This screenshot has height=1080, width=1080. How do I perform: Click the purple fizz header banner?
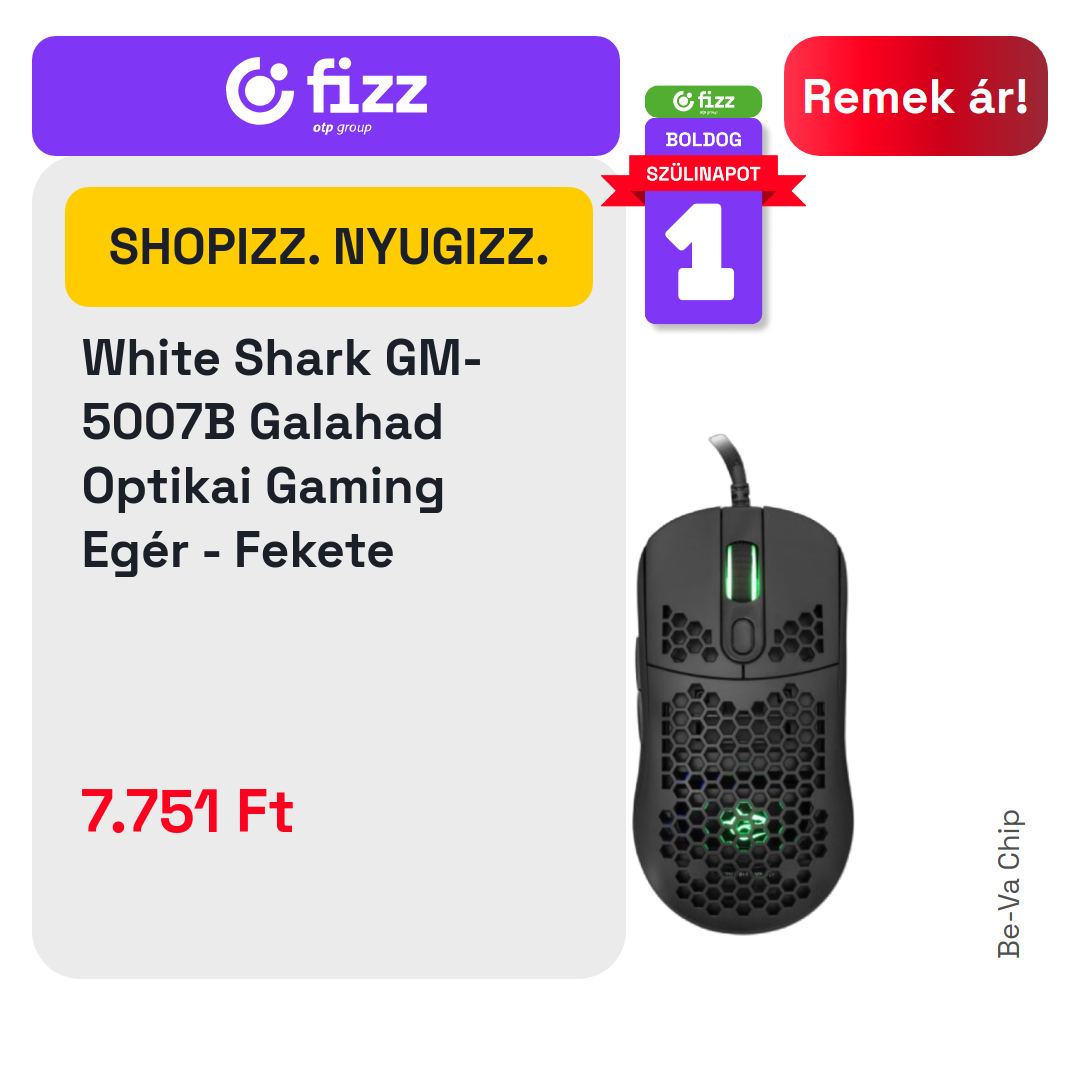(x=326, y=96)
